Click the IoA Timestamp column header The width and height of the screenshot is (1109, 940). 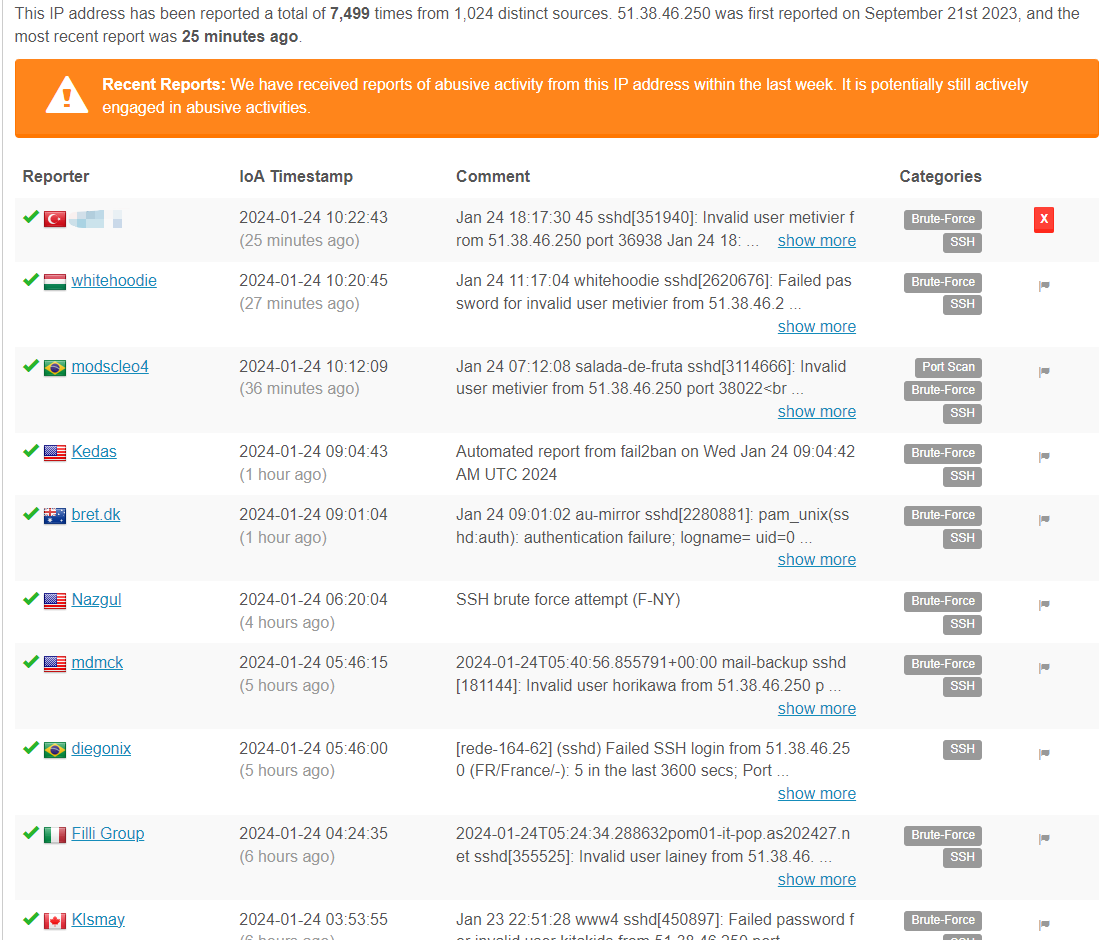pos(296,176)
